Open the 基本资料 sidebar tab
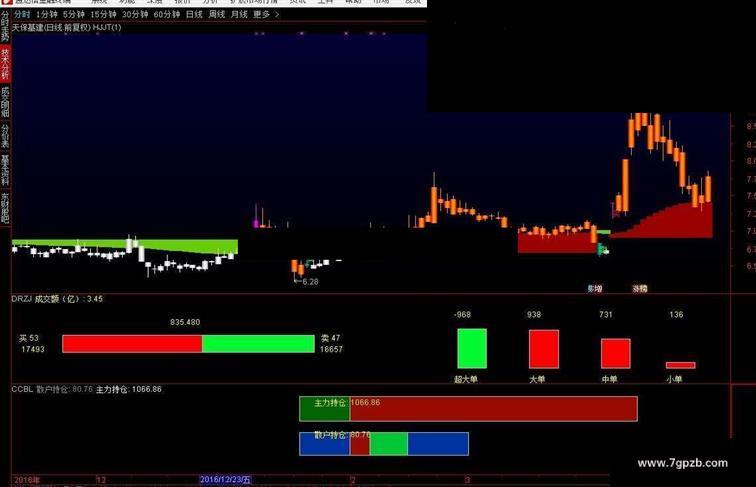The height and width of the screenshot is (487, 756). tap(5, 170)
